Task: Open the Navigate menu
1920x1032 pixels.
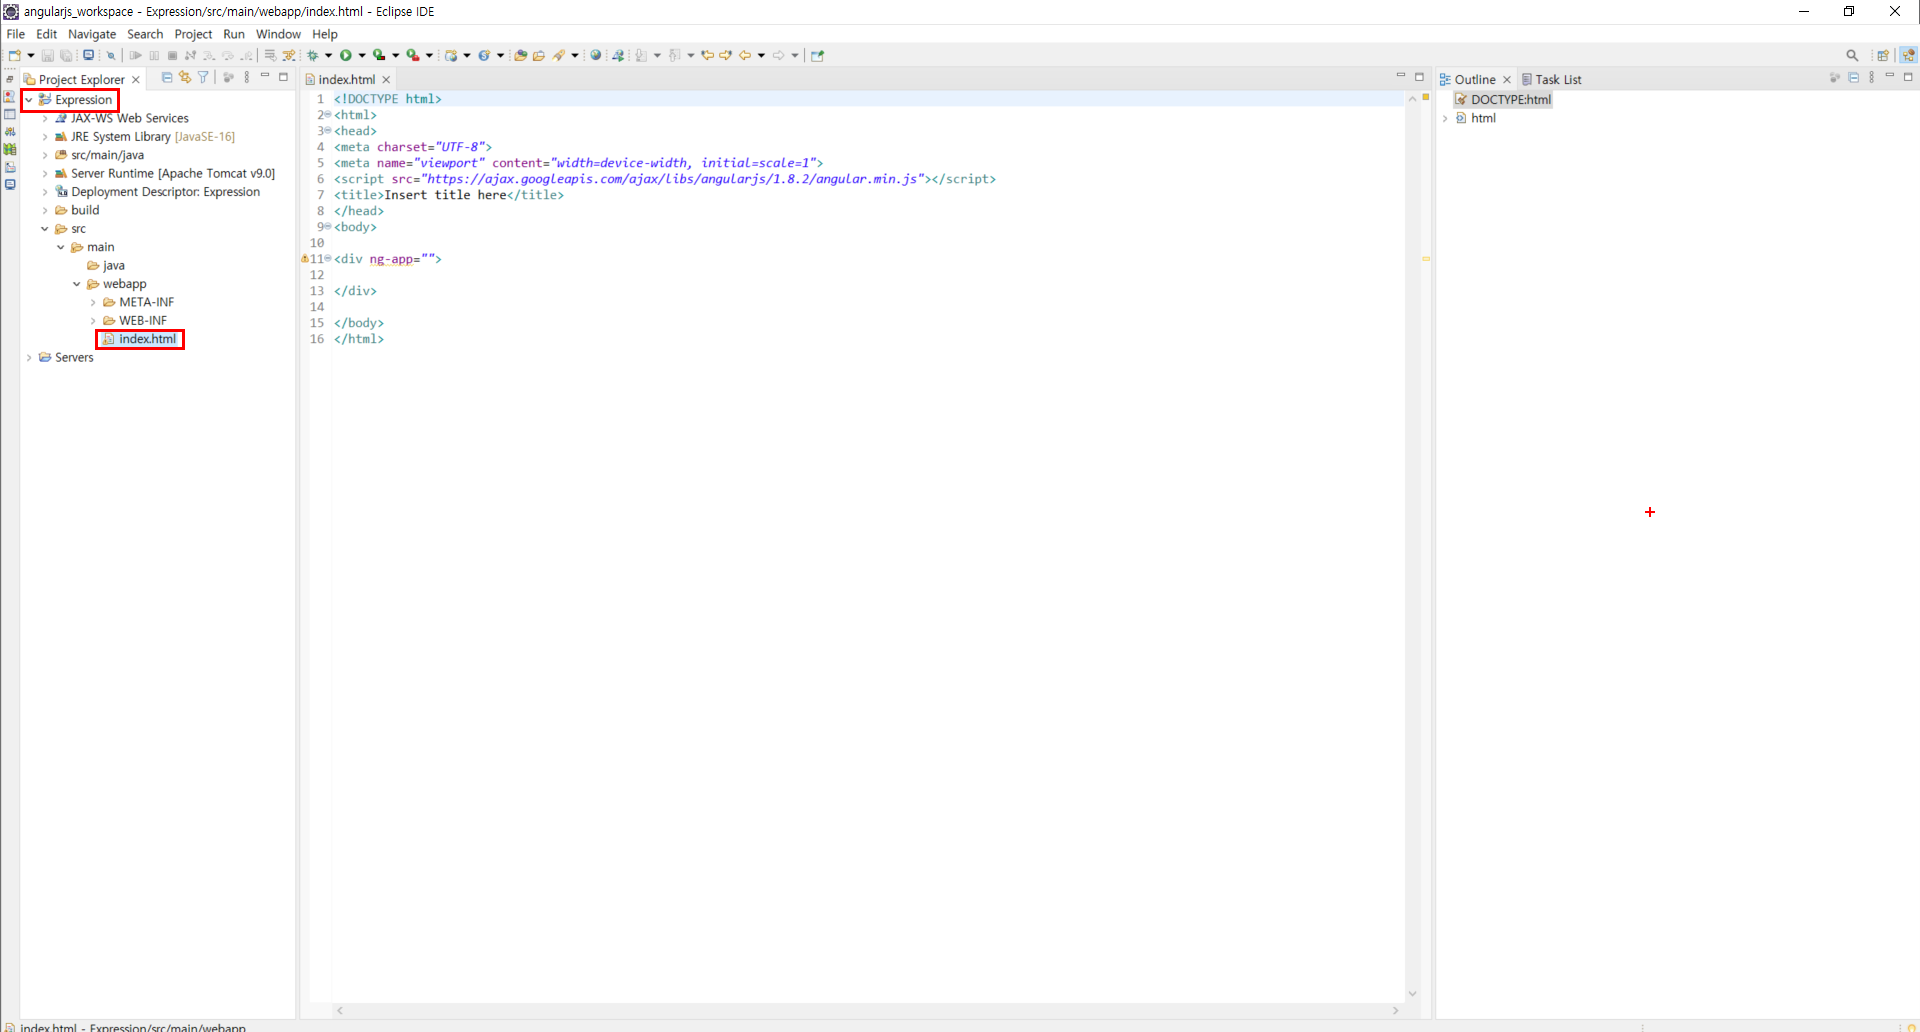Action: [92, 34]
